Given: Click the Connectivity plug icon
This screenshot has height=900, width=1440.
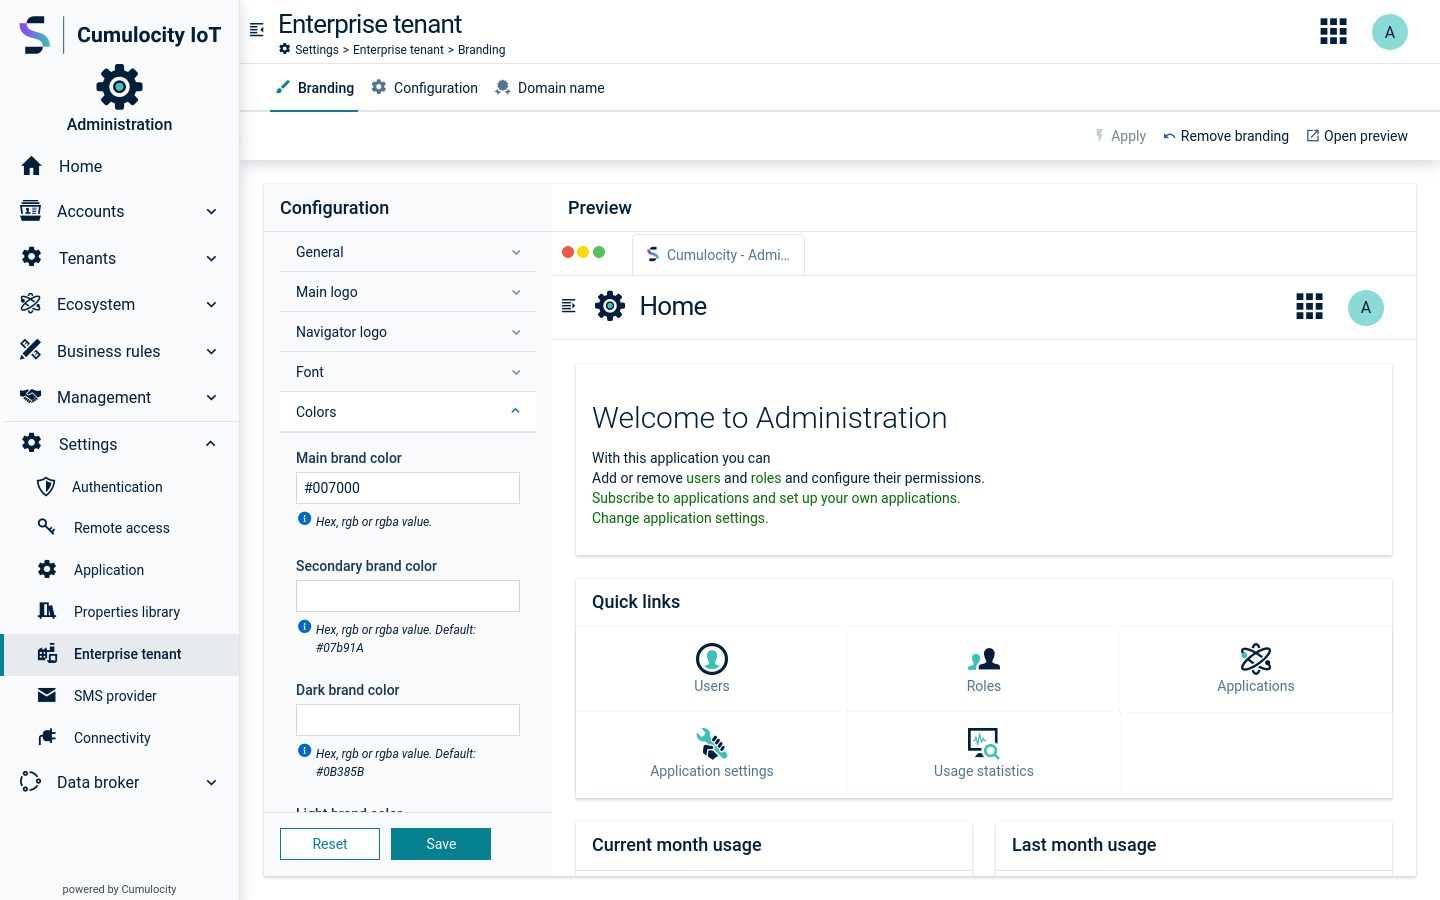Looking at the screenshot, I should pyautogui.click(x=47, y=737).
